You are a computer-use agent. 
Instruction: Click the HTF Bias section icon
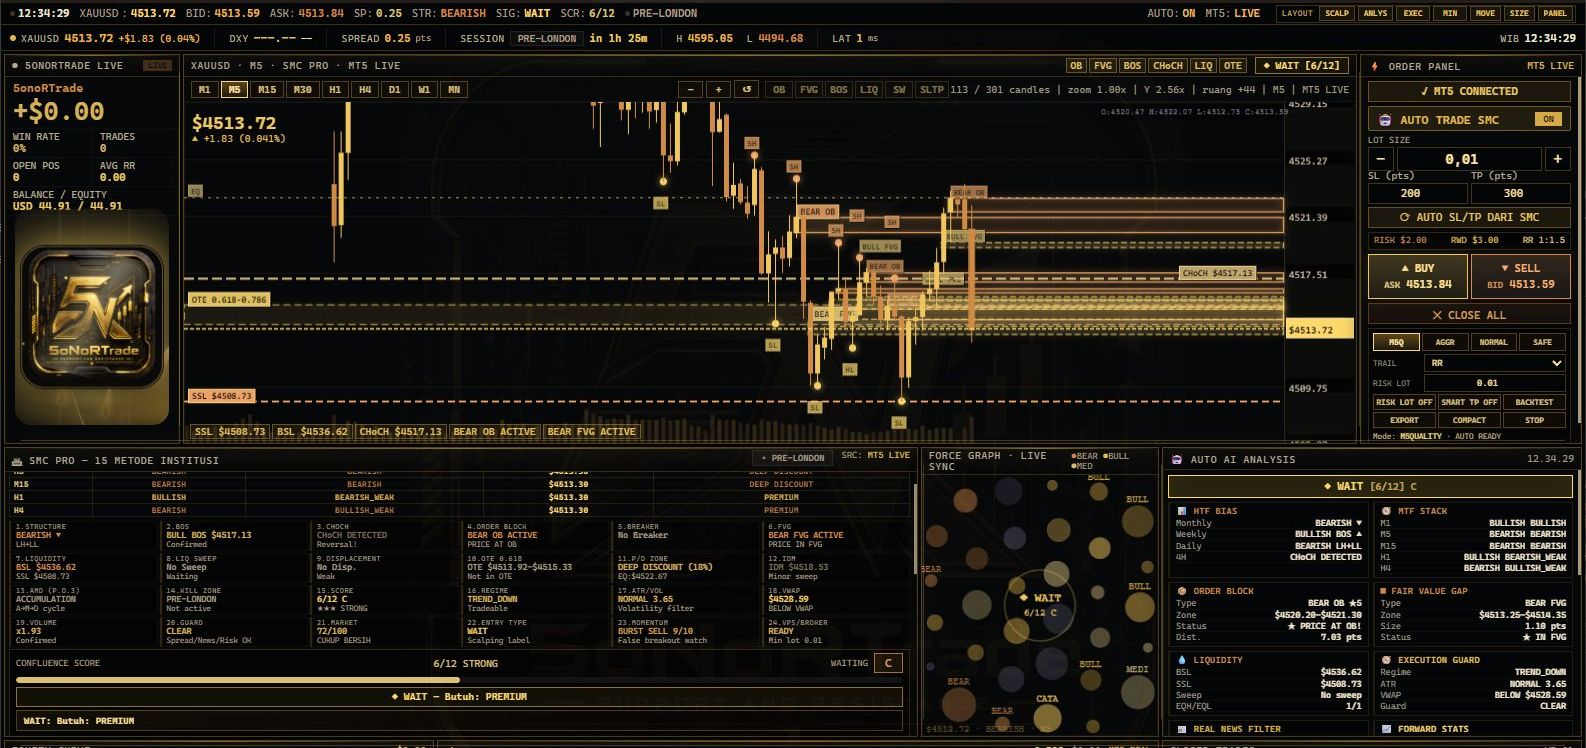pos(1182,511)
